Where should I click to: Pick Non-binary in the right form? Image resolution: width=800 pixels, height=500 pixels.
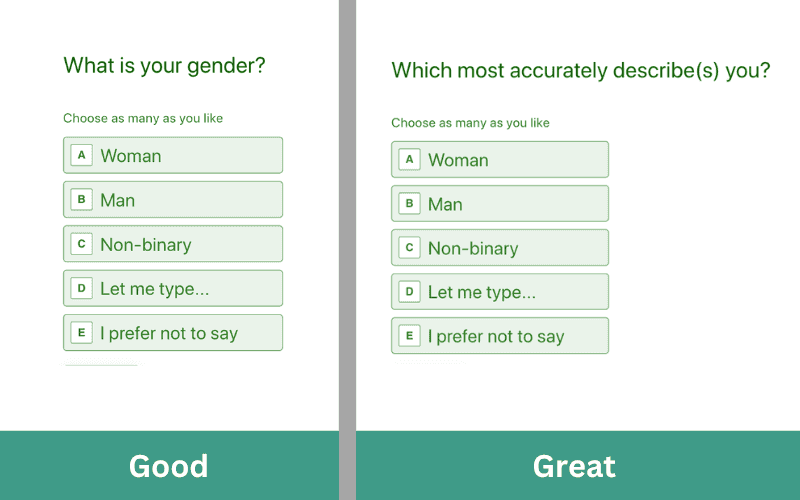pyautogui.click(x=499, y=248)
